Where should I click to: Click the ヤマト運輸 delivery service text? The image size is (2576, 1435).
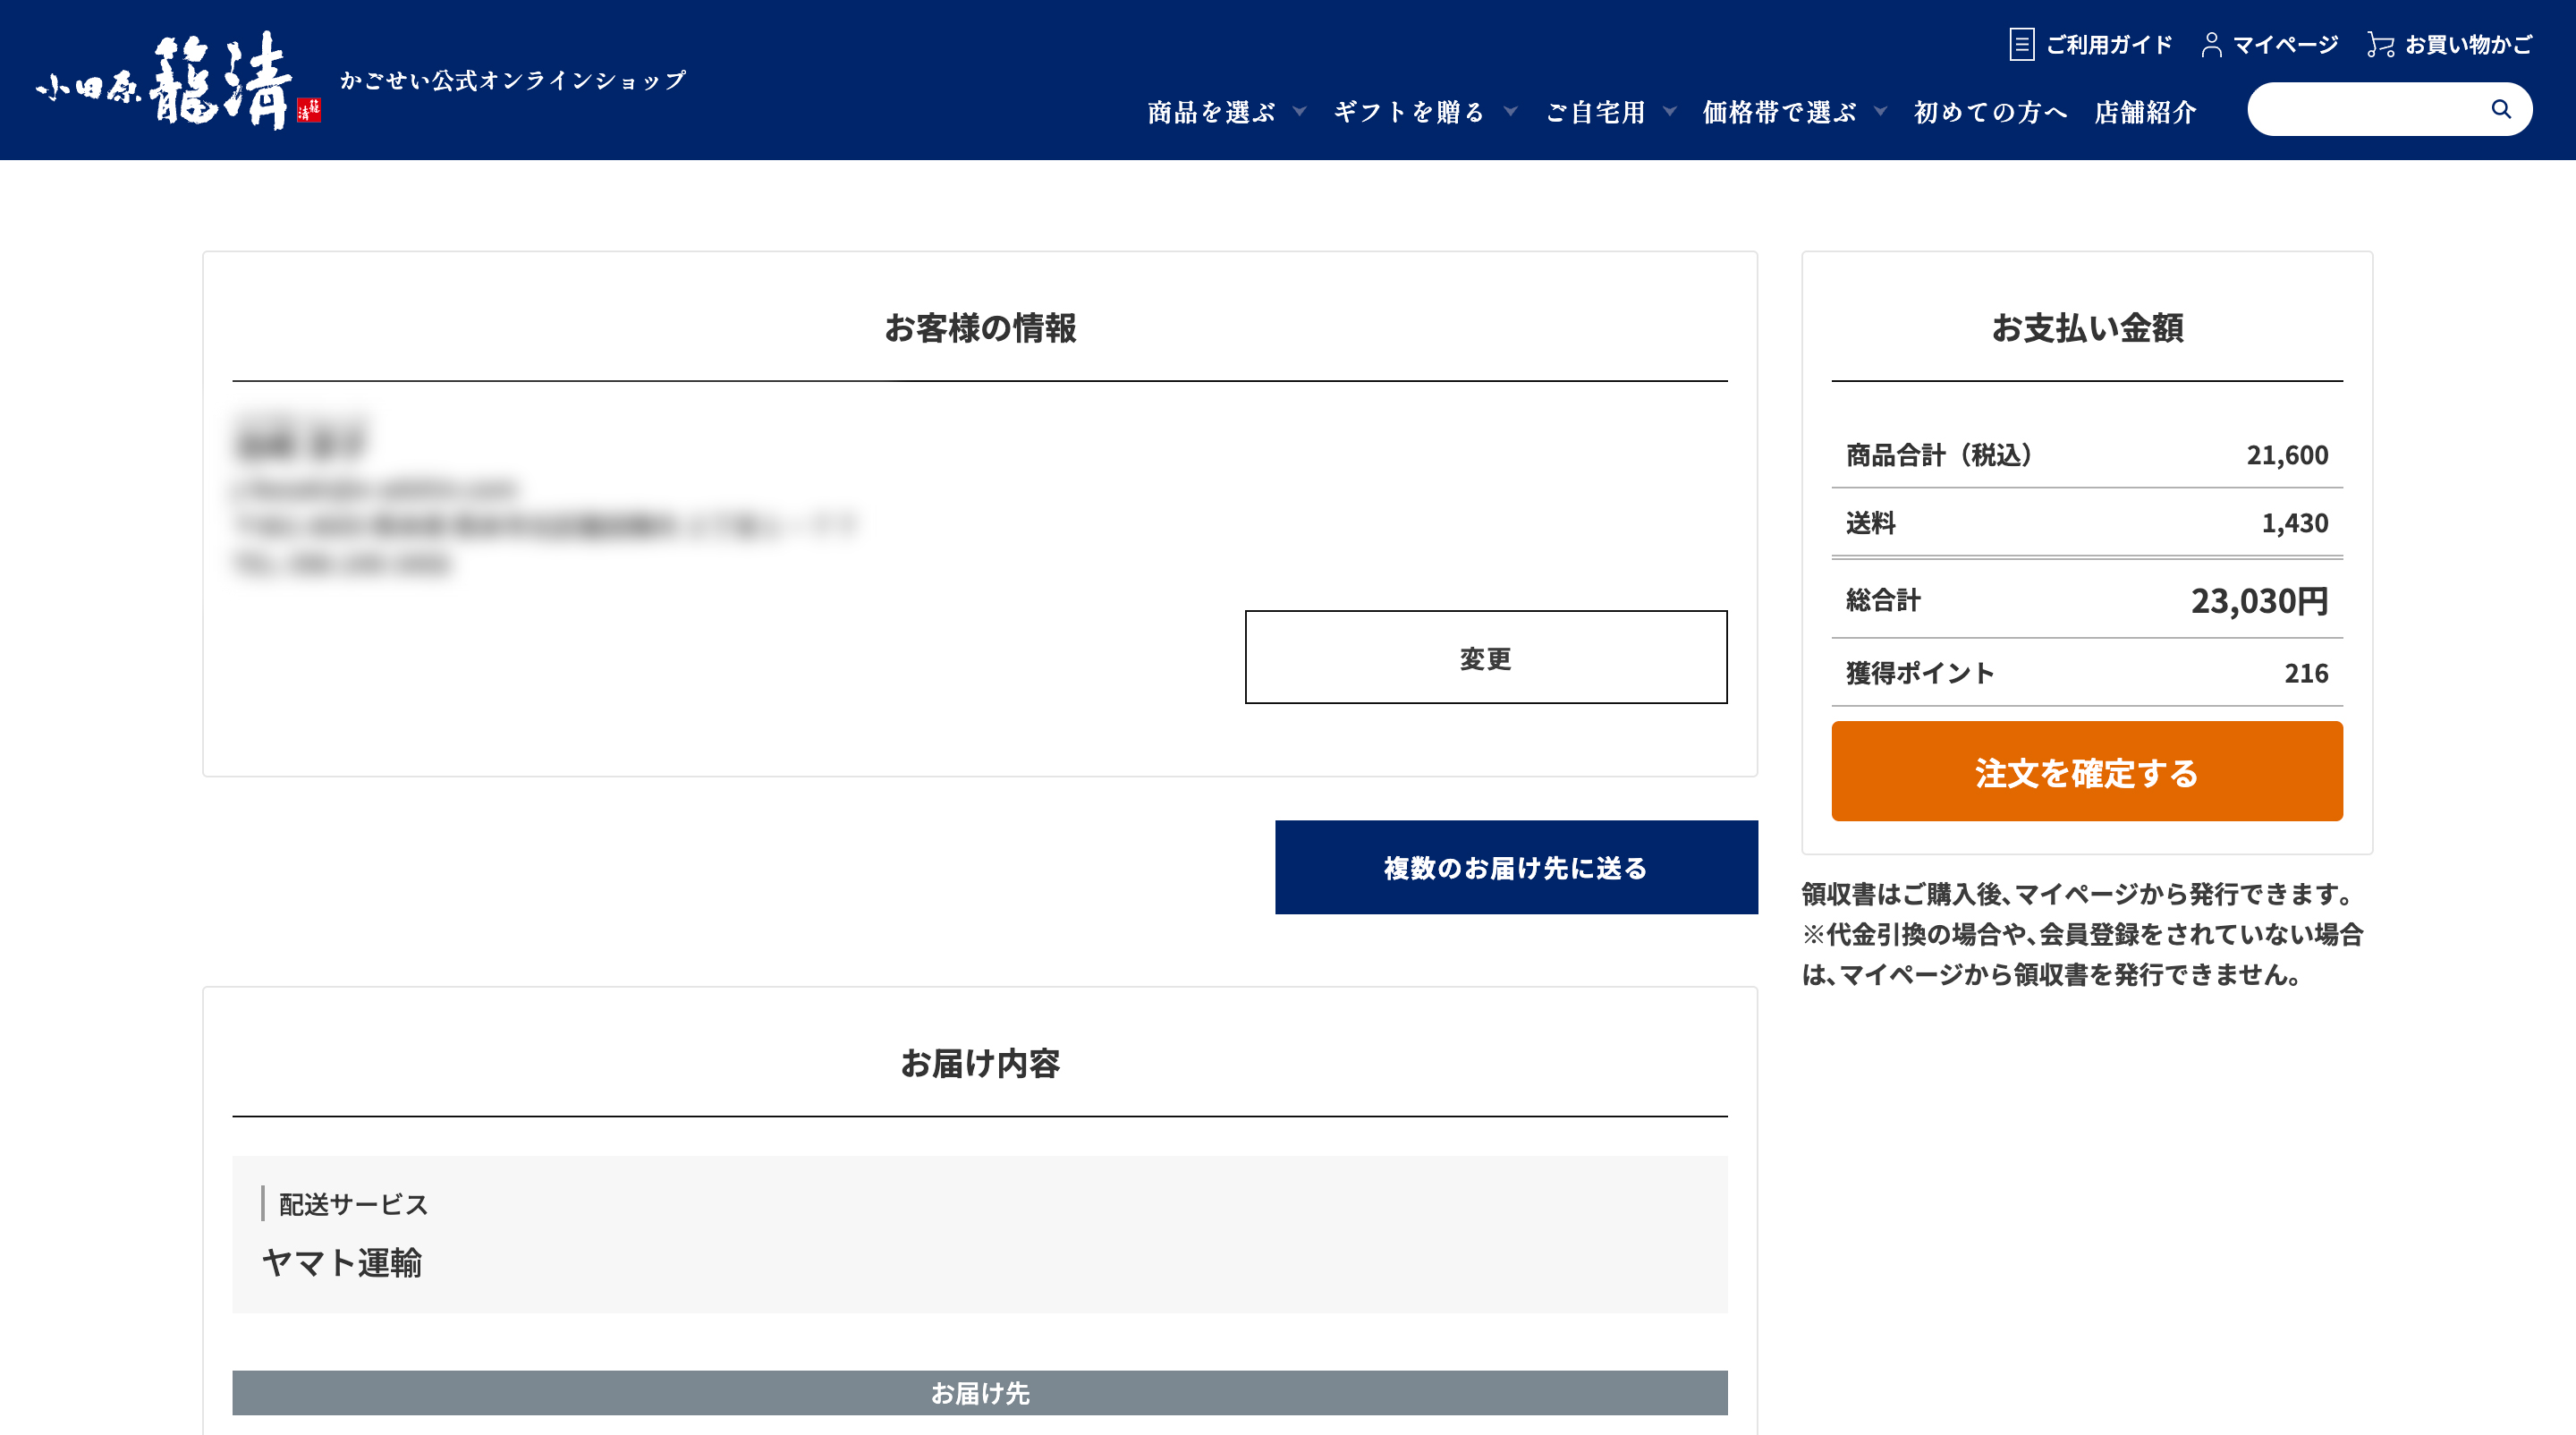click(x=342, y=1262)
